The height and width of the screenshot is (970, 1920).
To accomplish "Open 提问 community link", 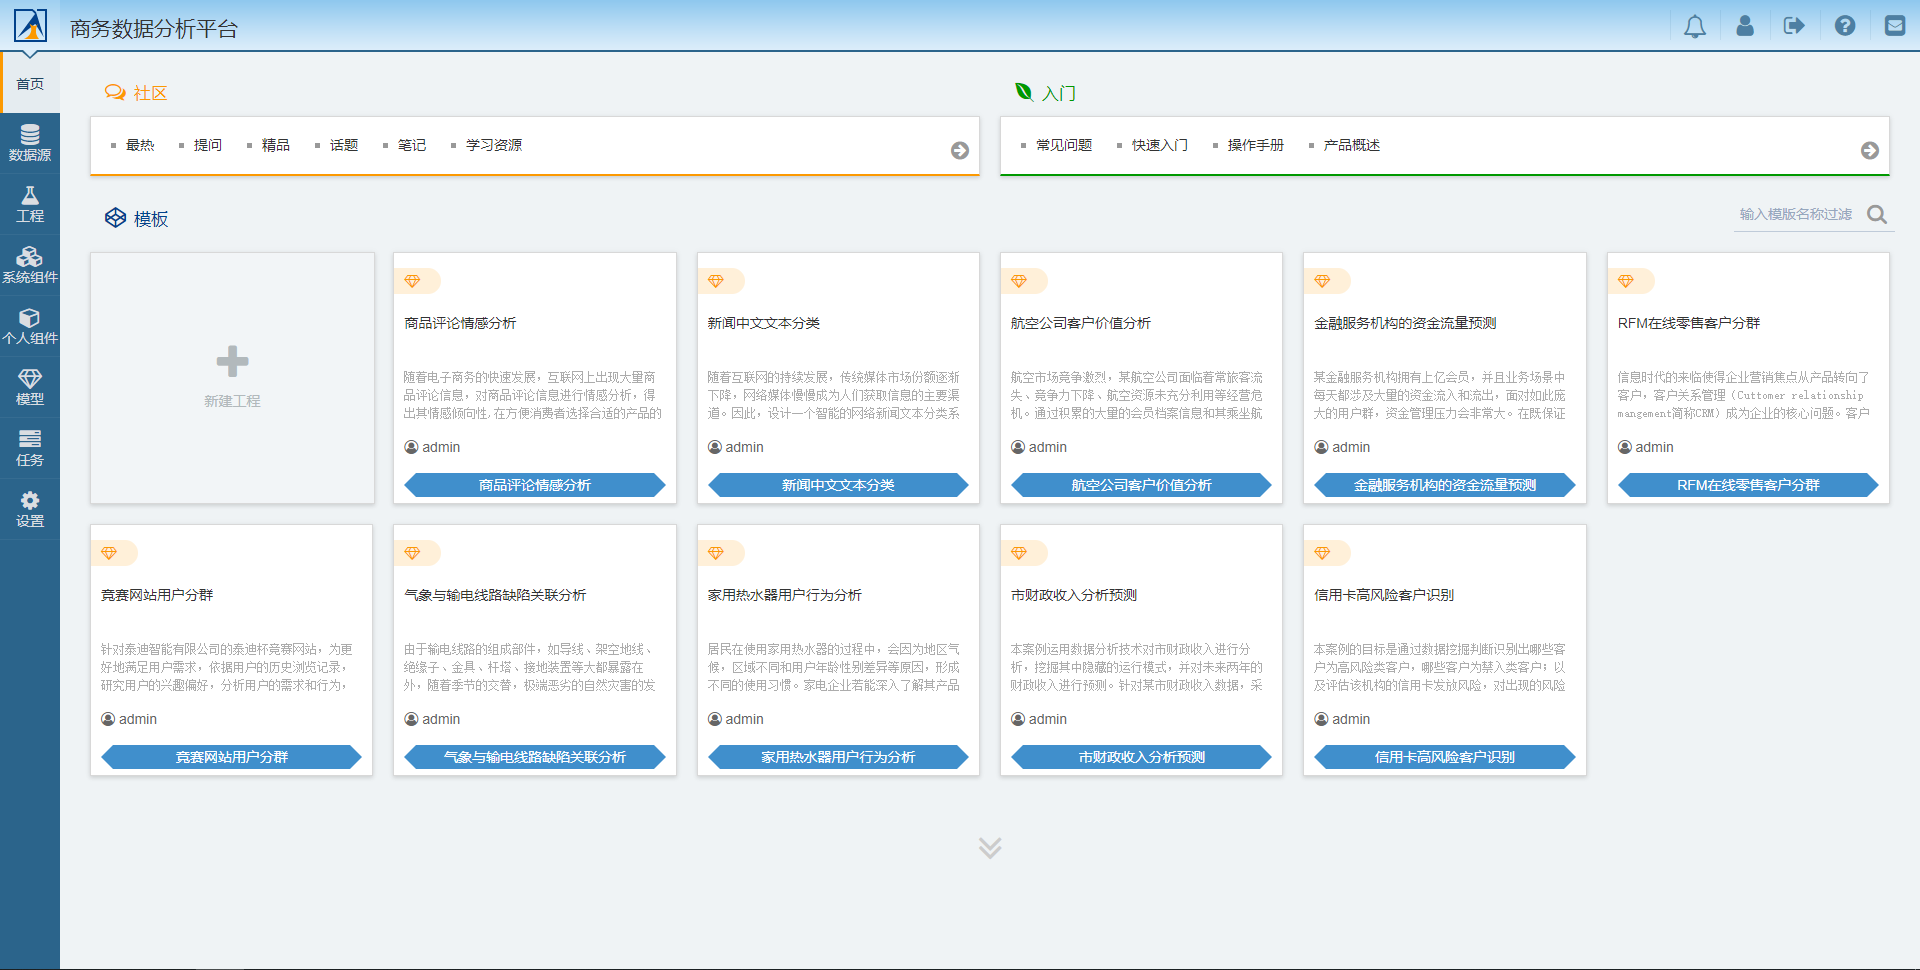I will [x=208, y=145].
